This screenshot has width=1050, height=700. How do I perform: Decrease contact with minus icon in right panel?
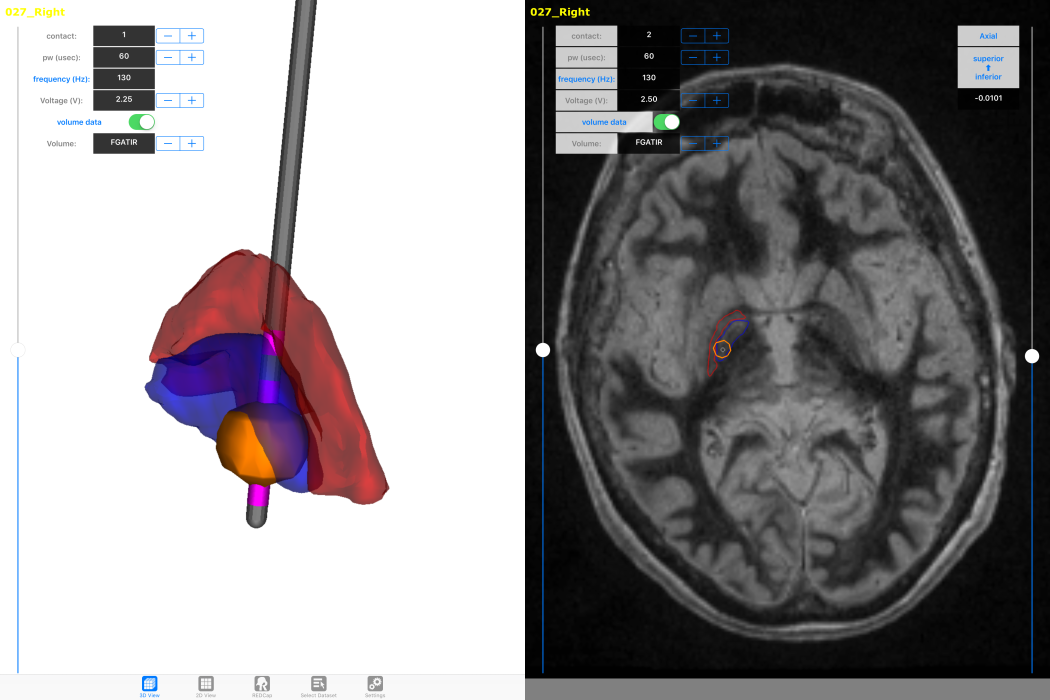coord(692,35)
